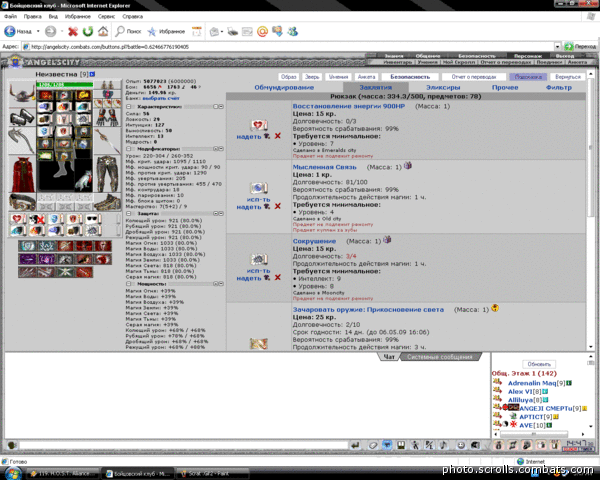Delete Восстановление энергии 900HP with red X
Viewport: 600px width, 480px height.
(x=278, y=136)
